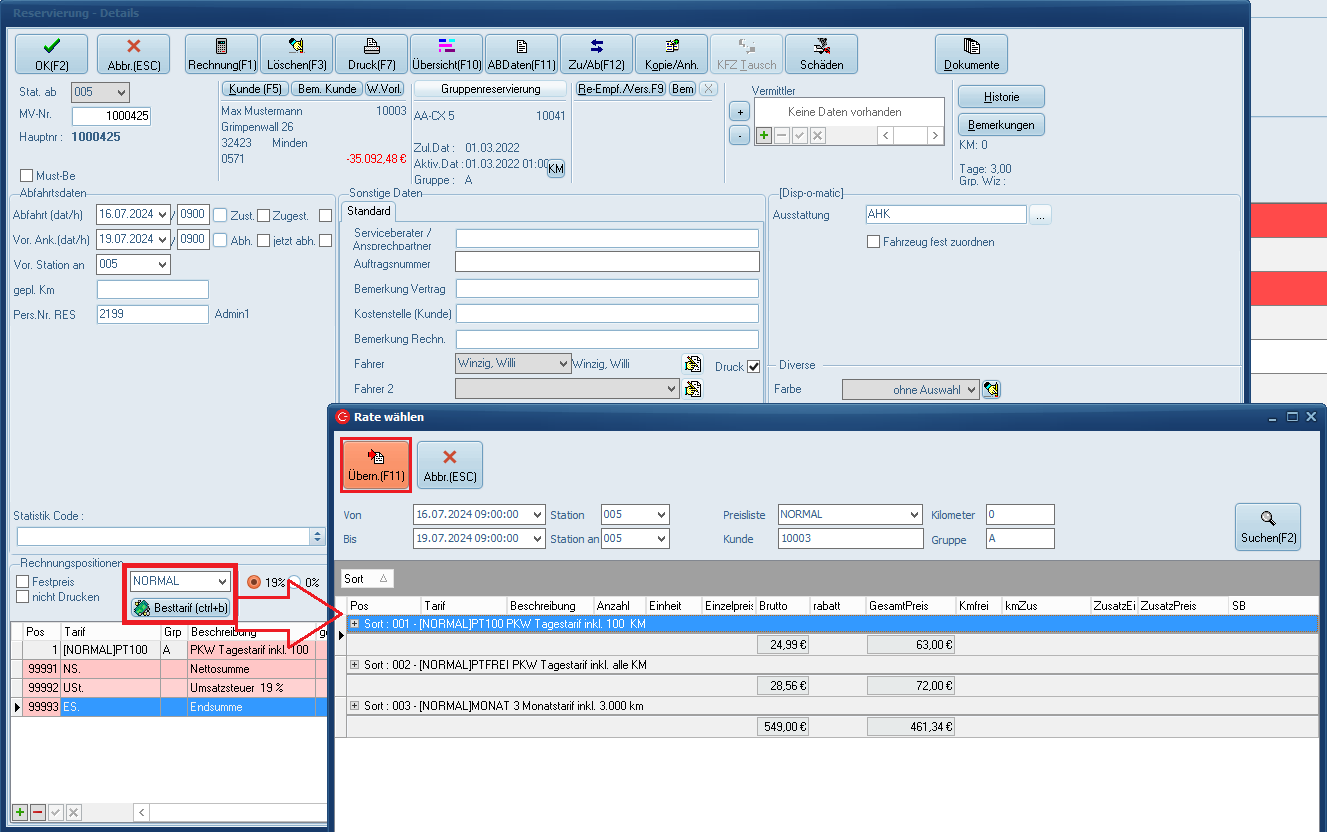
Task: Open the Kunde (F5) tab button
Action: click(x=255, y=89)
